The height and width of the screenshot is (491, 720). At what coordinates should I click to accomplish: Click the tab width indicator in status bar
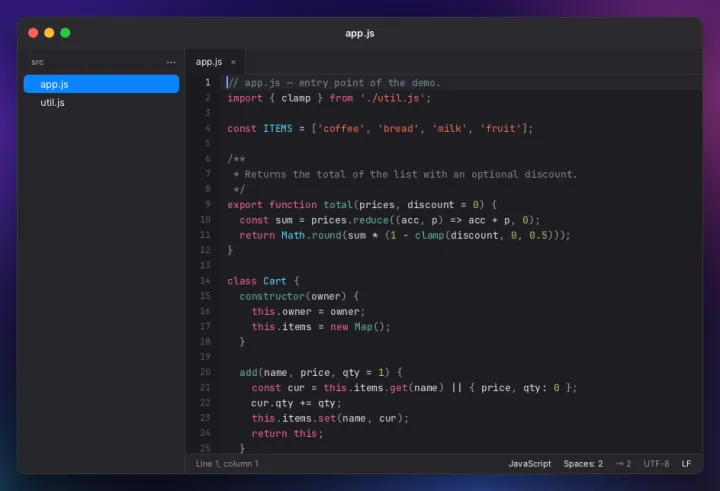click(623, 463)
